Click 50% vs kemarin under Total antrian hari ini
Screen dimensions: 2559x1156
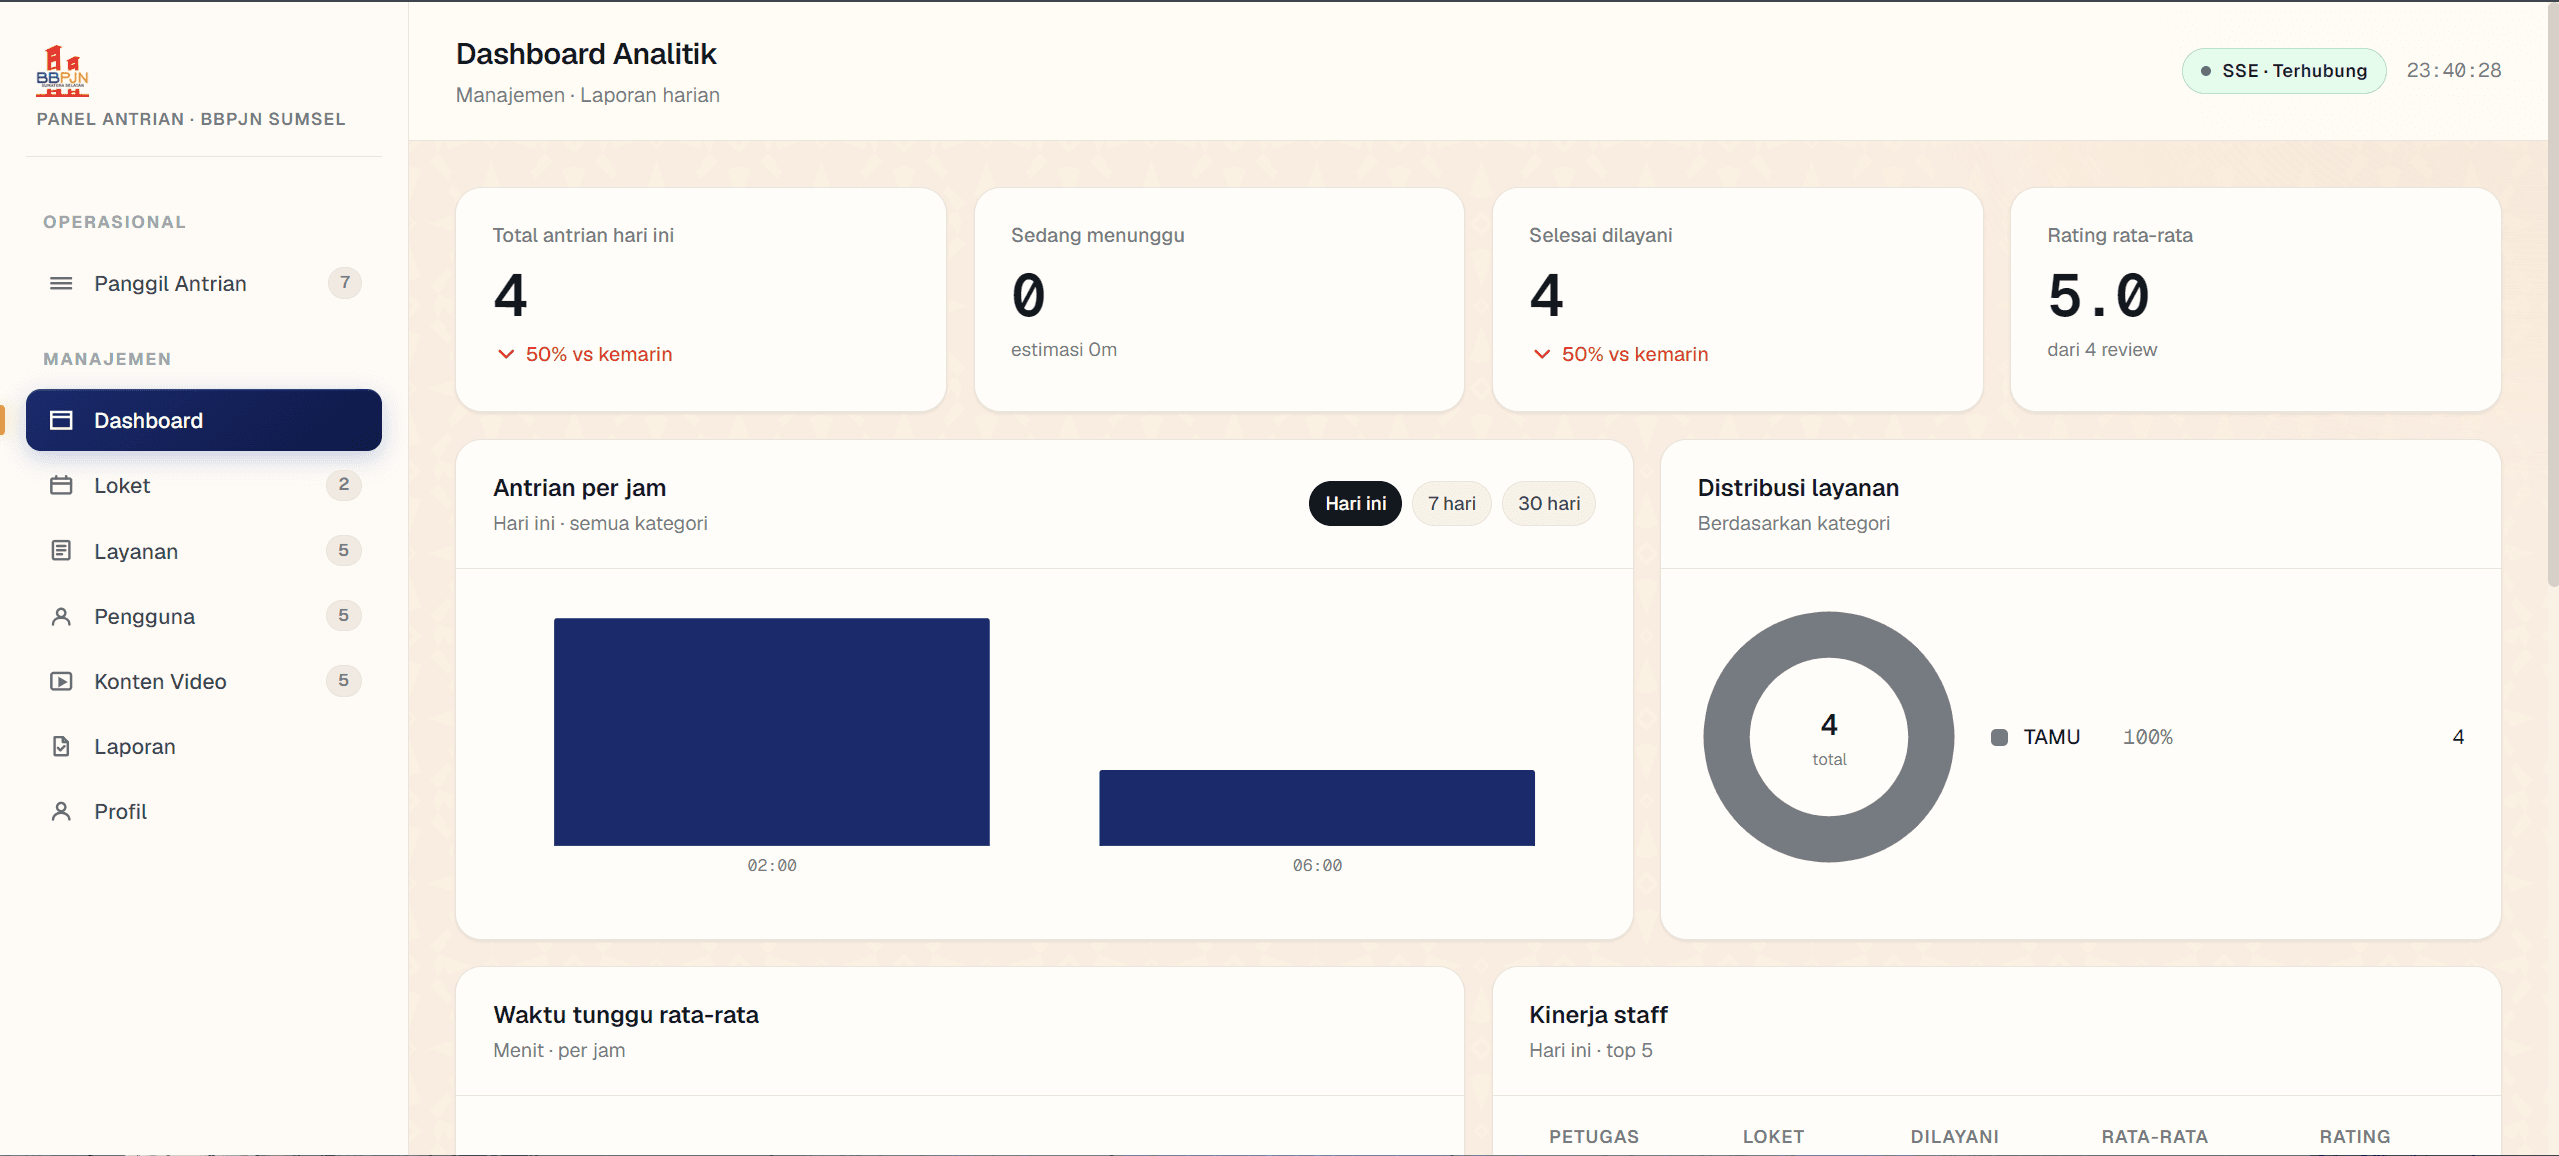(x=599, y=354)
